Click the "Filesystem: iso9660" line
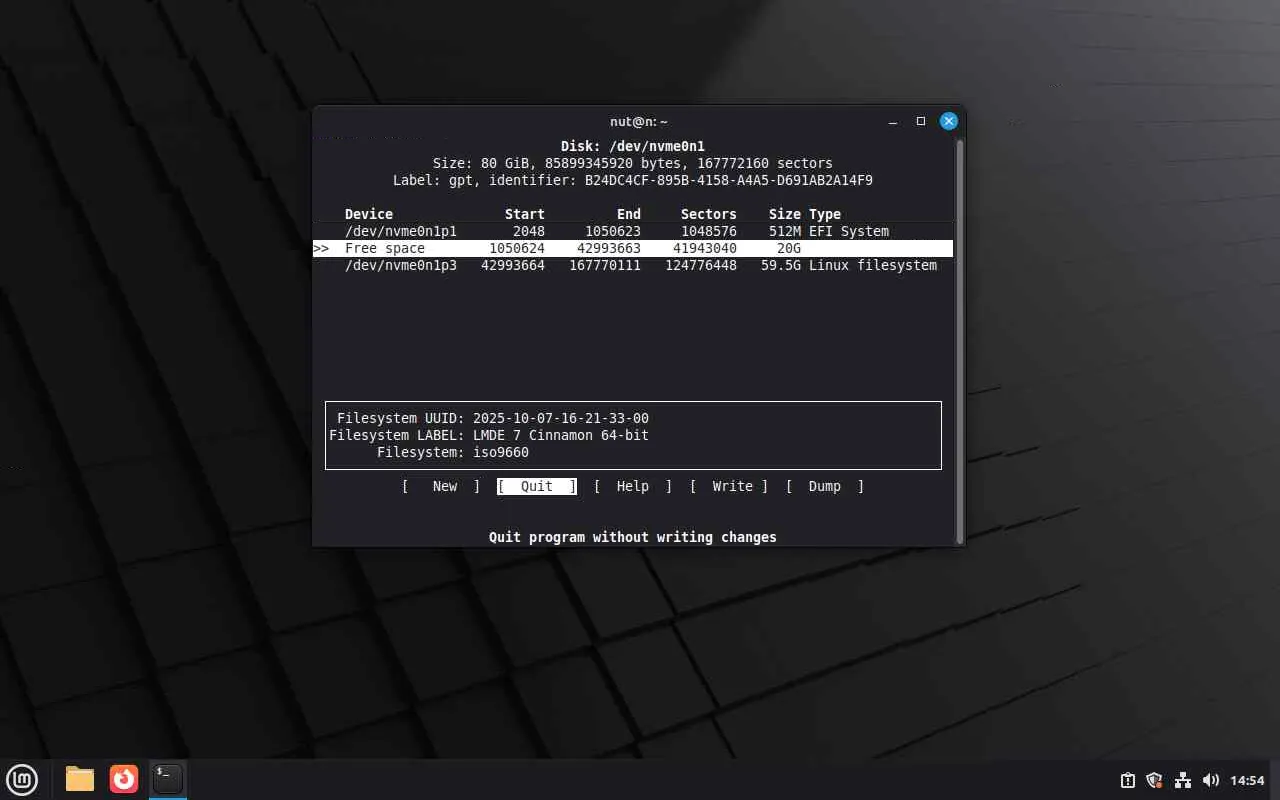 click(453, 452)
